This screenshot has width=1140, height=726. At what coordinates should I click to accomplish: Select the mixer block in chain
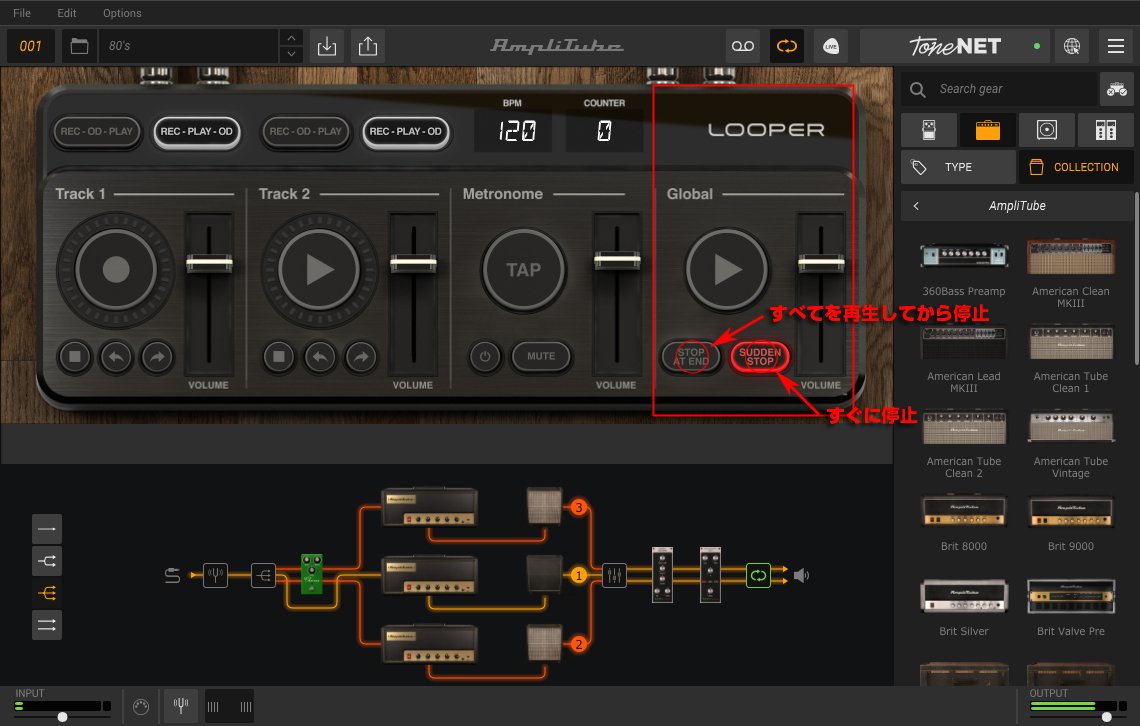[x=614, y=576]
